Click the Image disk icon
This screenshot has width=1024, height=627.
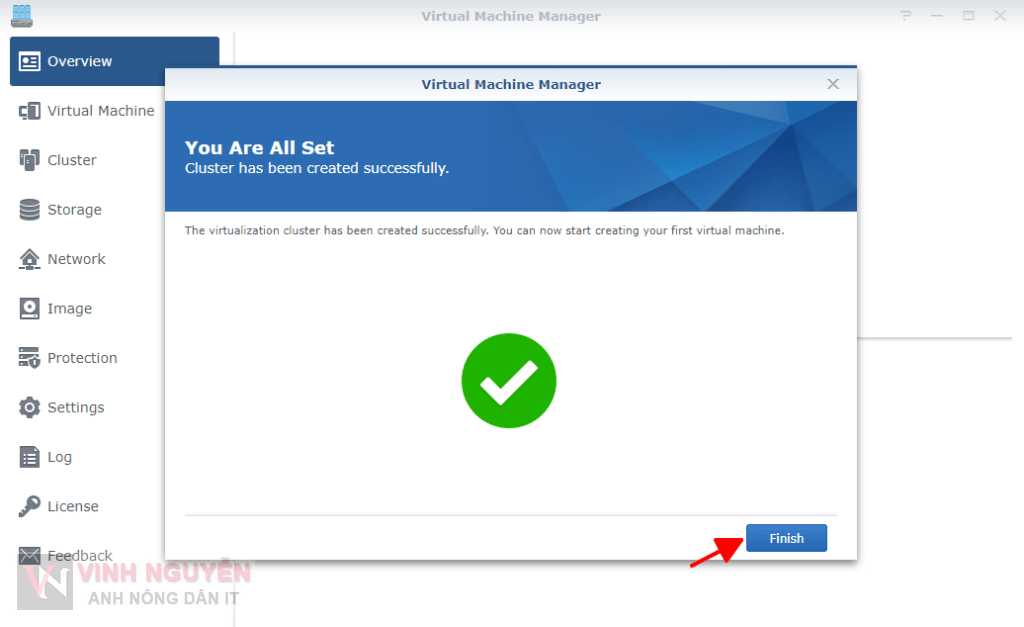pos(30,309)
